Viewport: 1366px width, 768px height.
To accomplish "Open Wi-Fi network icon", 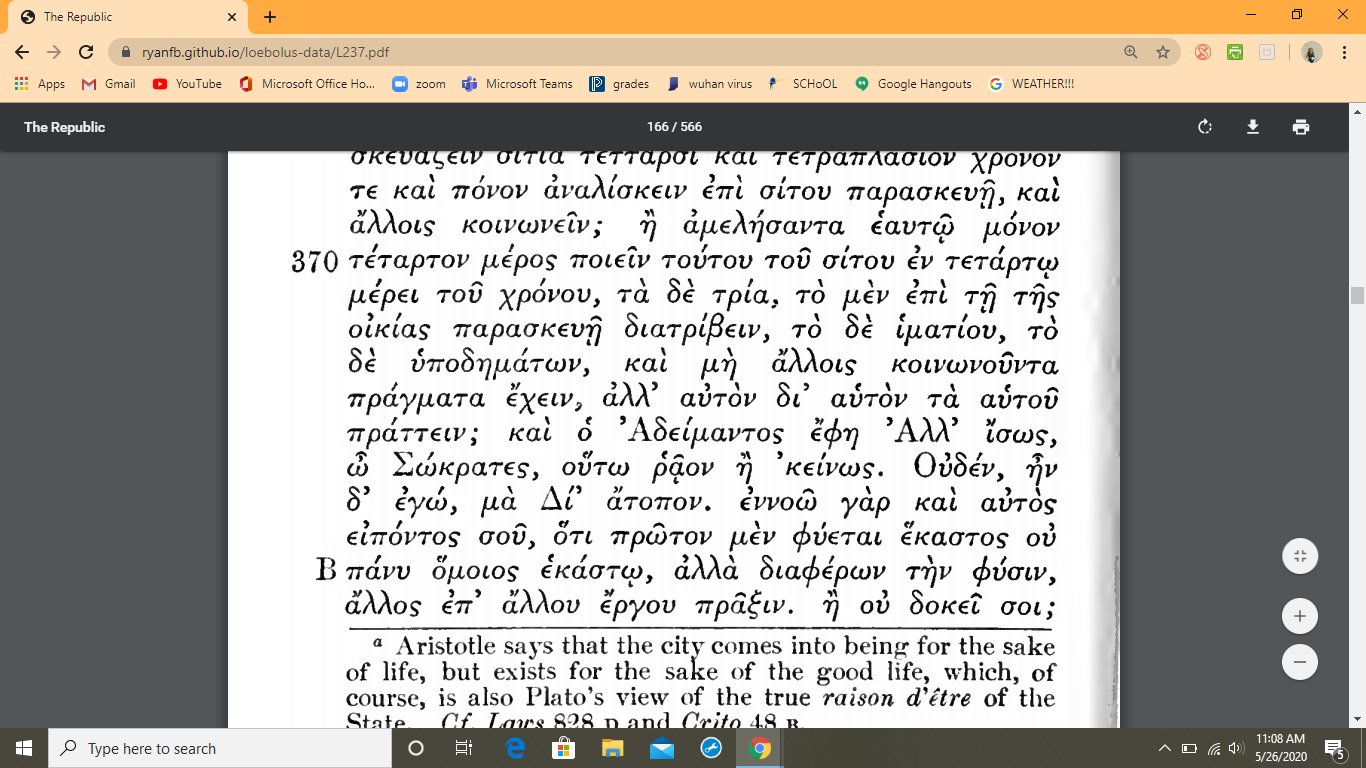I will (1215, 748).
